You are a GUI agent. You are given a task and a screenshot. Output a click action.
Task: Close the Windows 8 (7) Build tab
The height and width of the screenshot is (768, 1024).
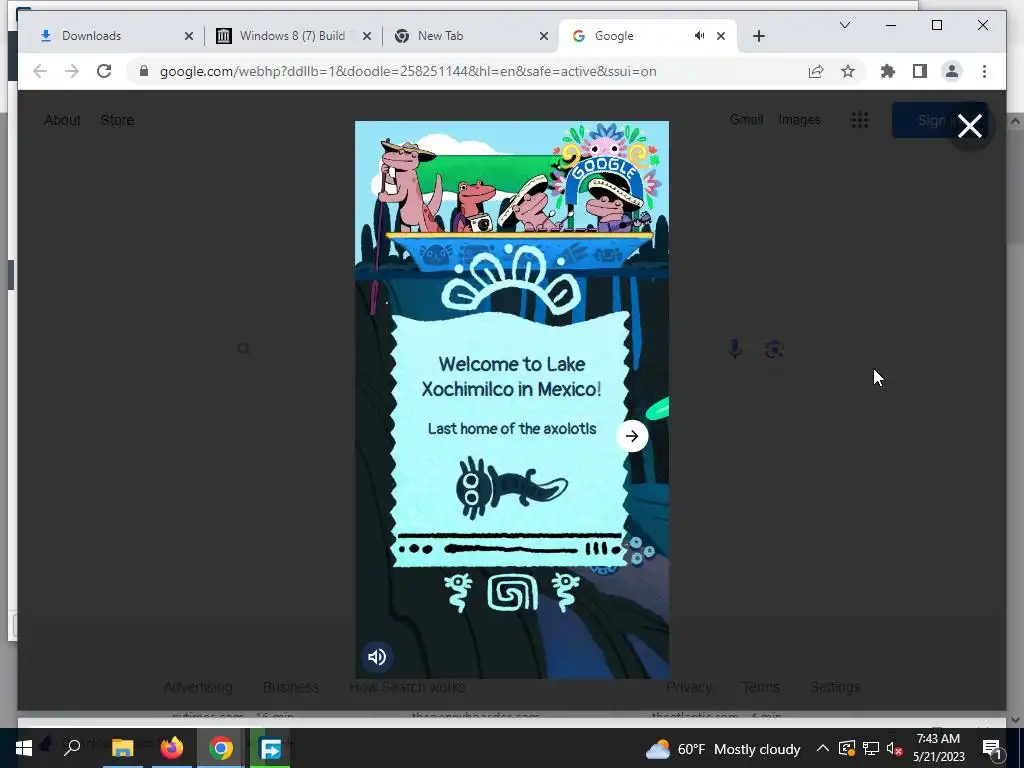click(x=366, y=36)
